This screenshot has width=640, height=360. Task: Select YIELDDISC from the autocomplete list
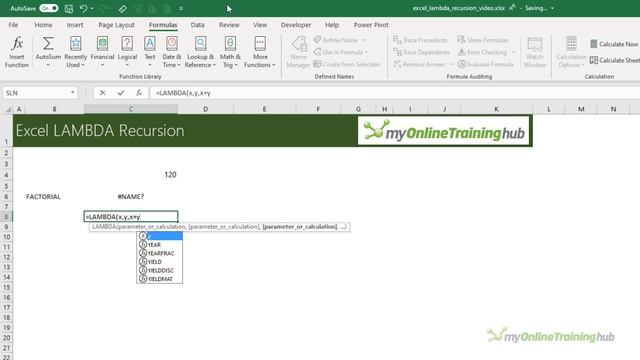[160, 270]
